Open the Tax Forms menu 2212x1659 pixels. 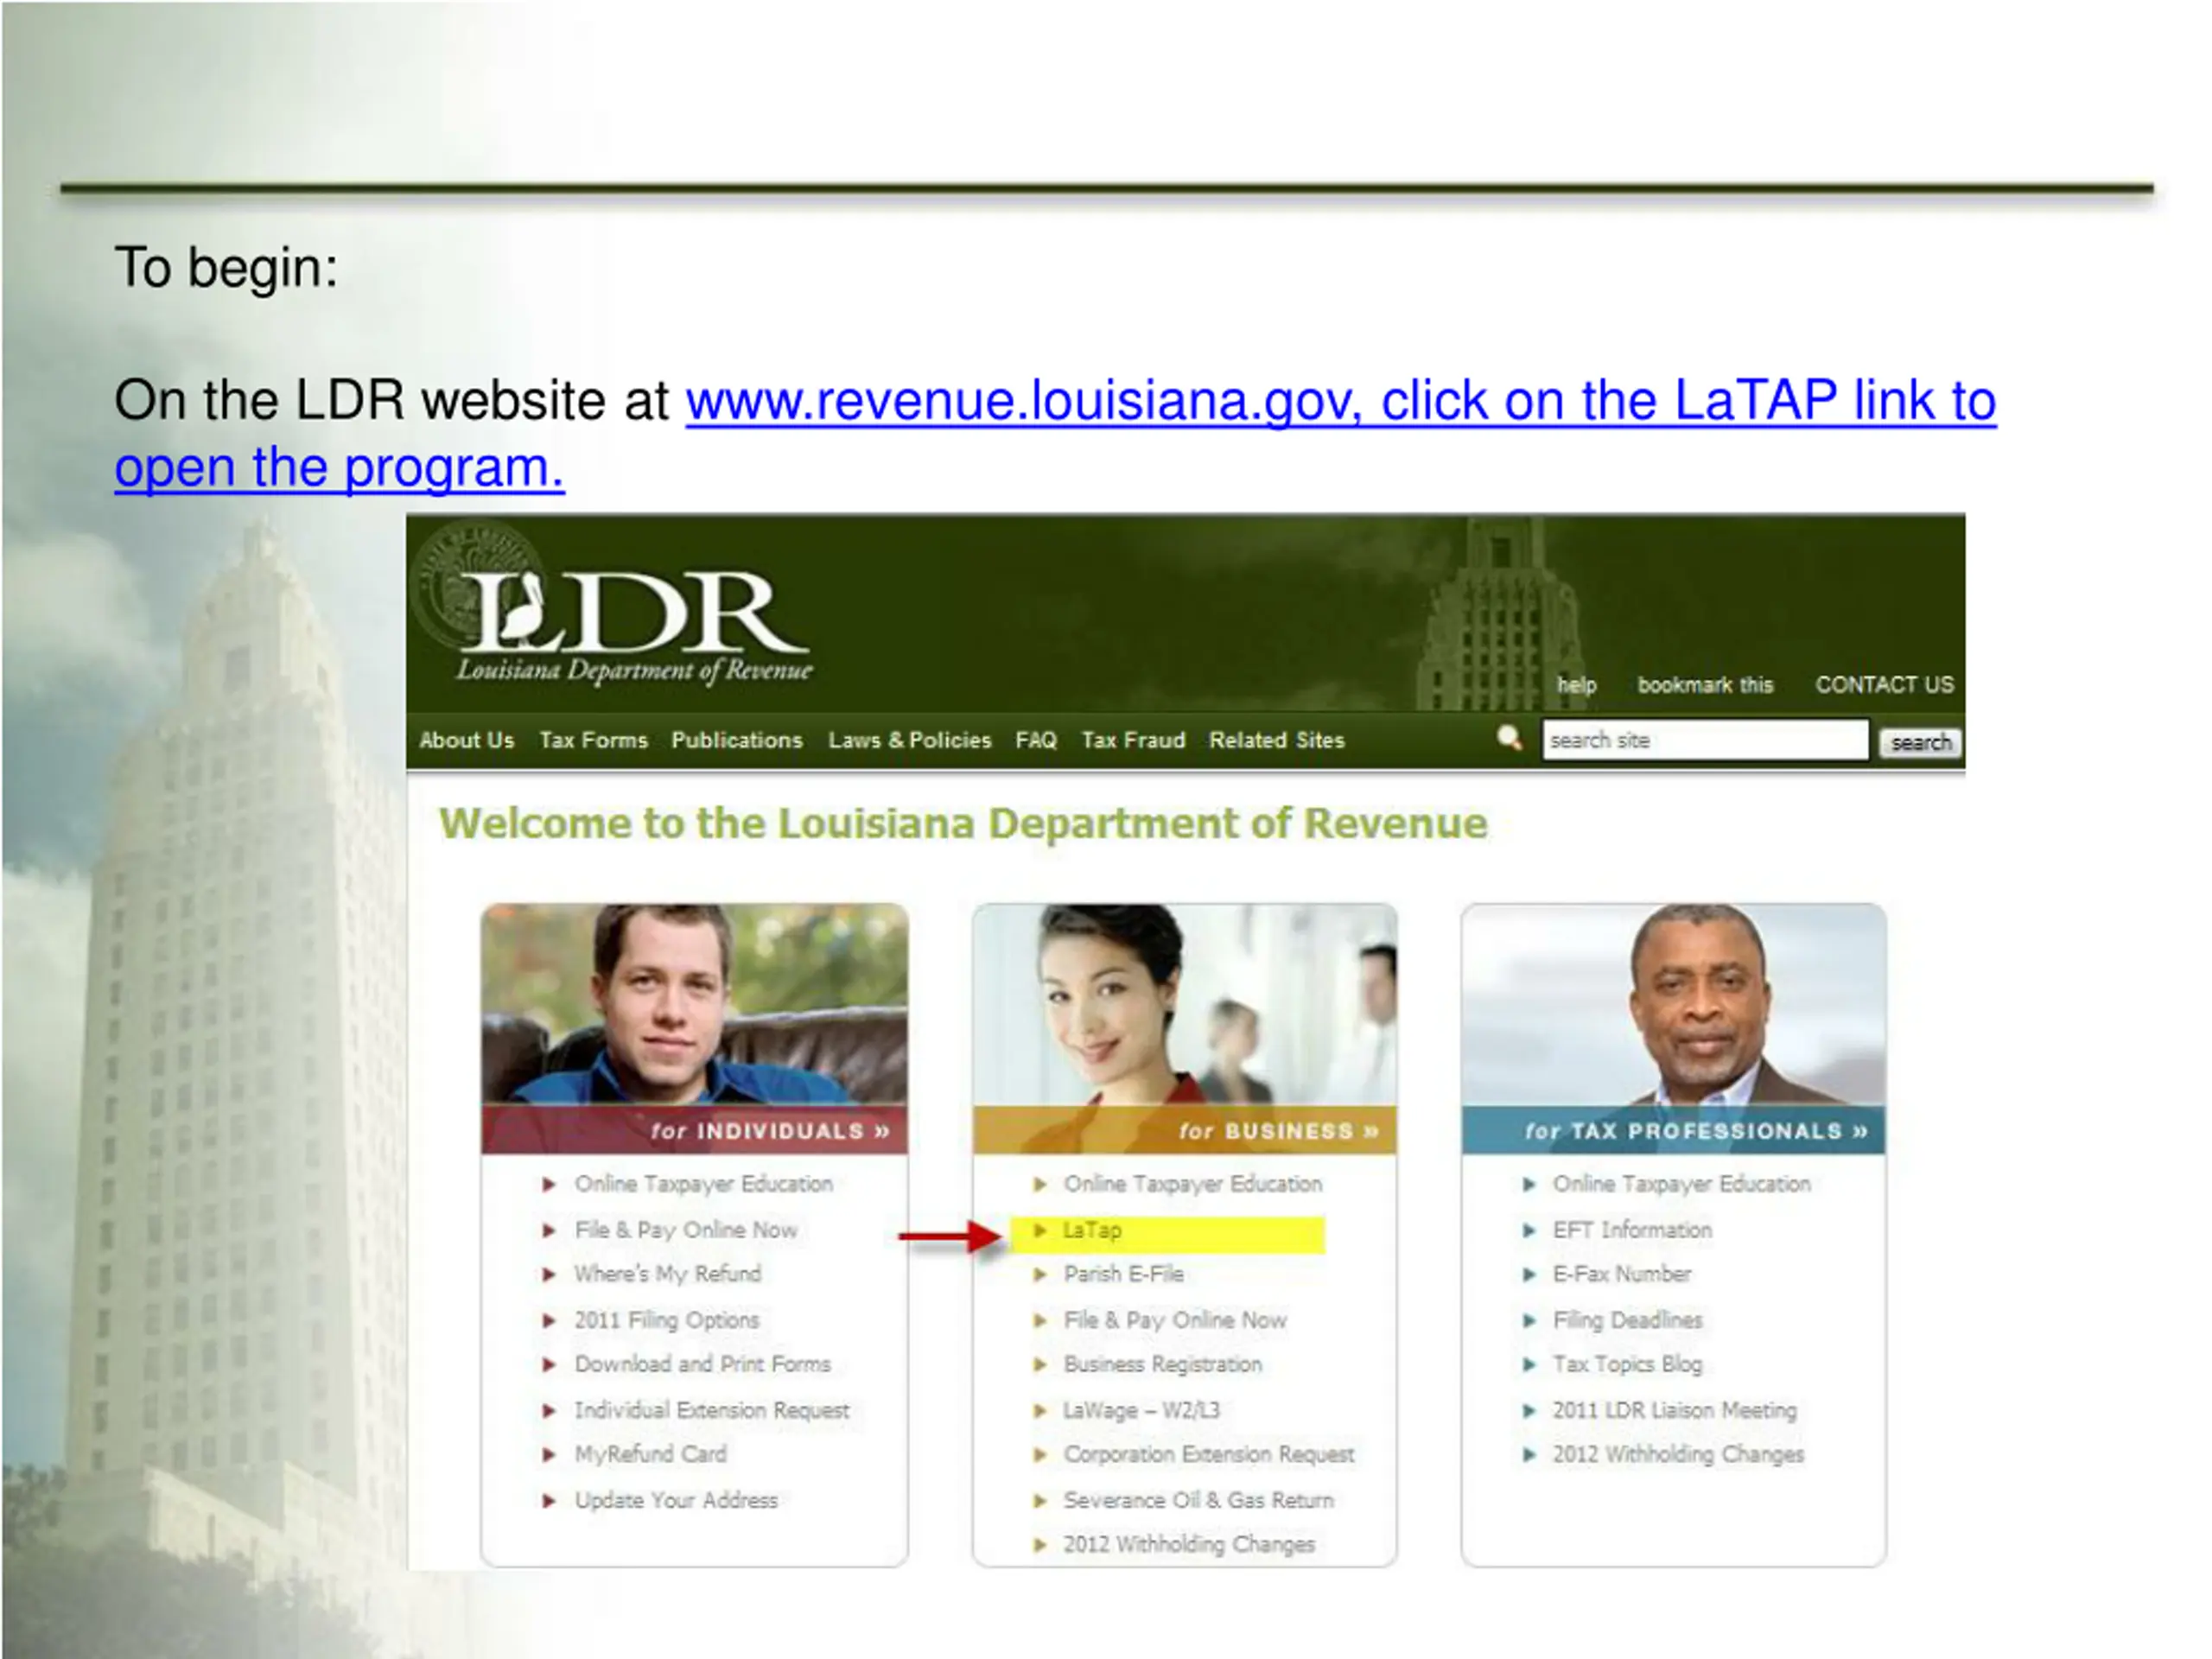[593, 740]
